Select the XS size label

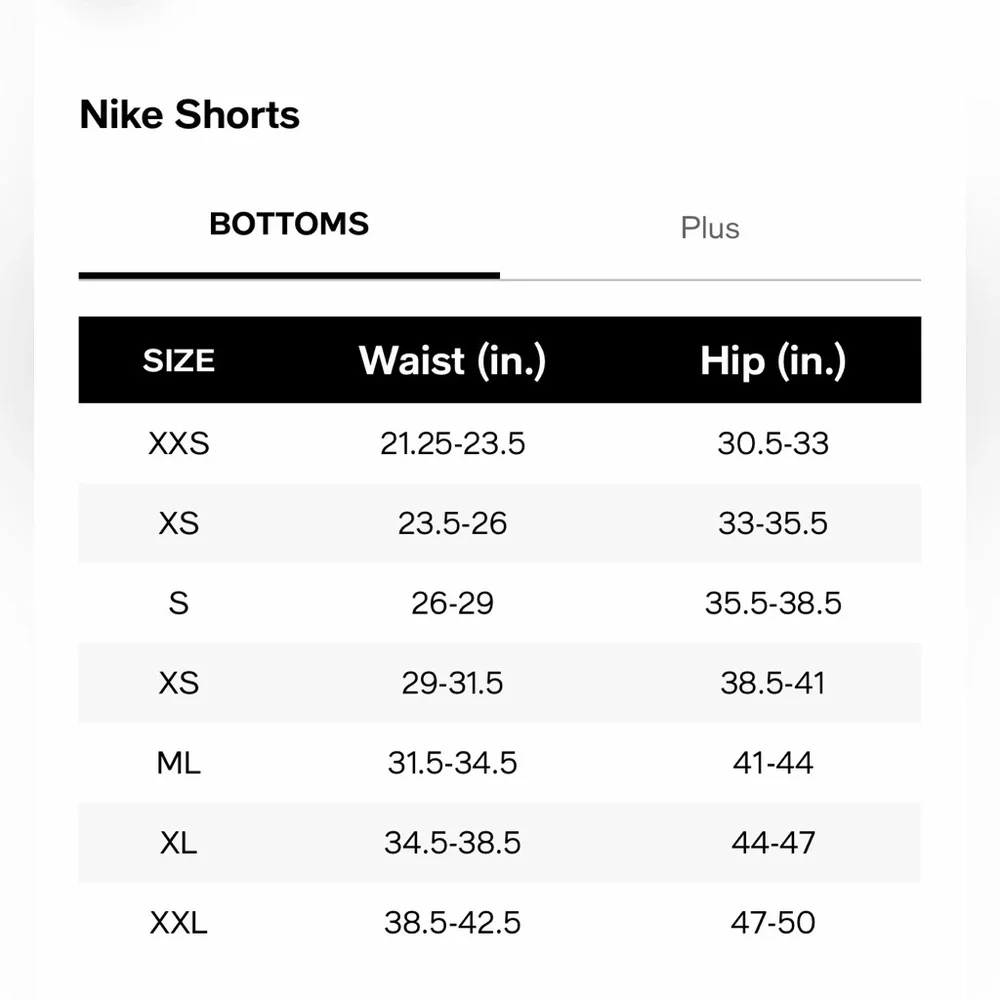(x=178, y=523)
